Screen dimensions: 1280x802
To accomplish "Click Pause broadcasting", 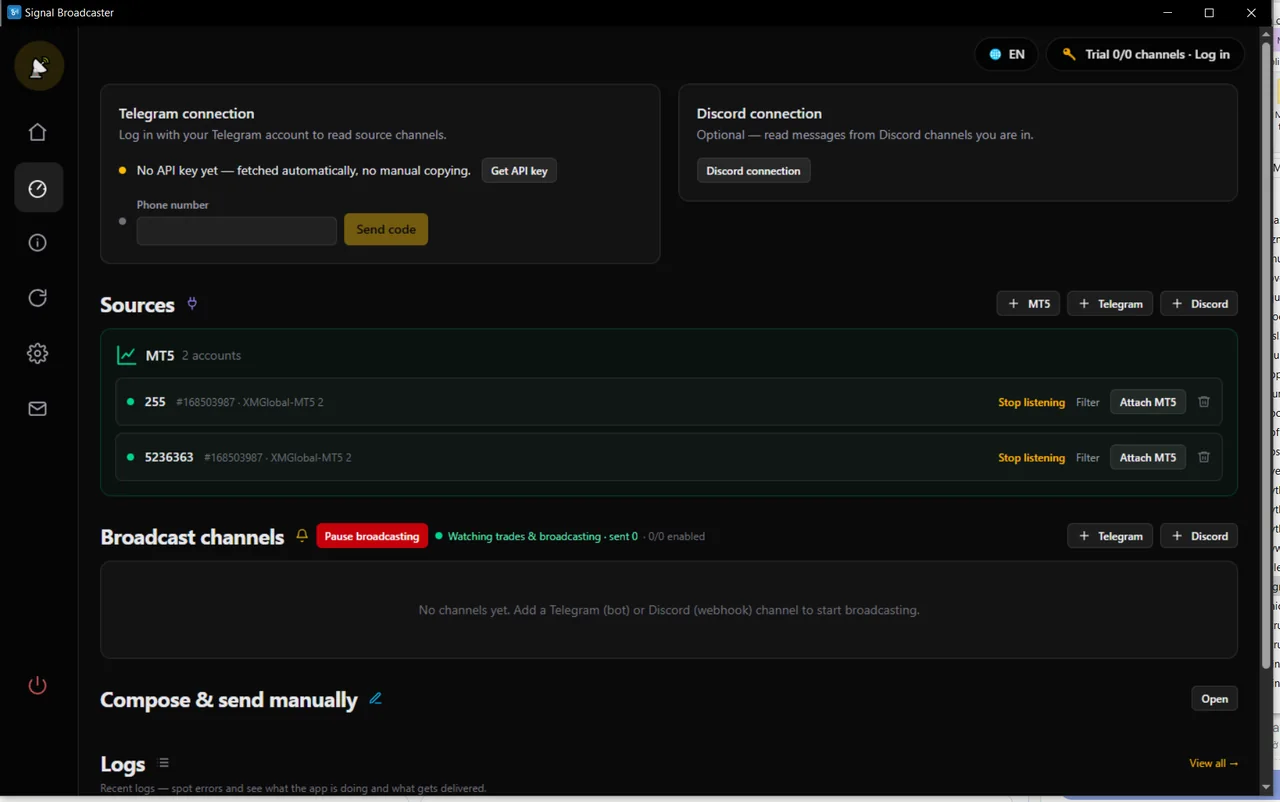I will 372,536.
